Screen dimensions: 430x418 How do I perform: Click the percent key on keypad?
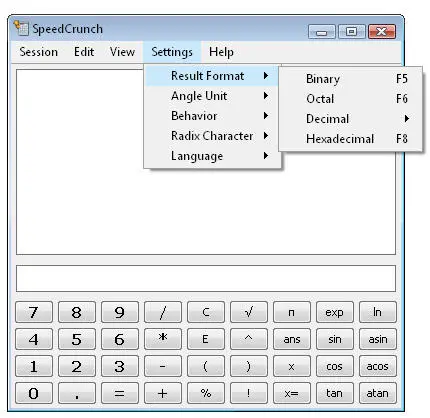click(x=206, y=393)
